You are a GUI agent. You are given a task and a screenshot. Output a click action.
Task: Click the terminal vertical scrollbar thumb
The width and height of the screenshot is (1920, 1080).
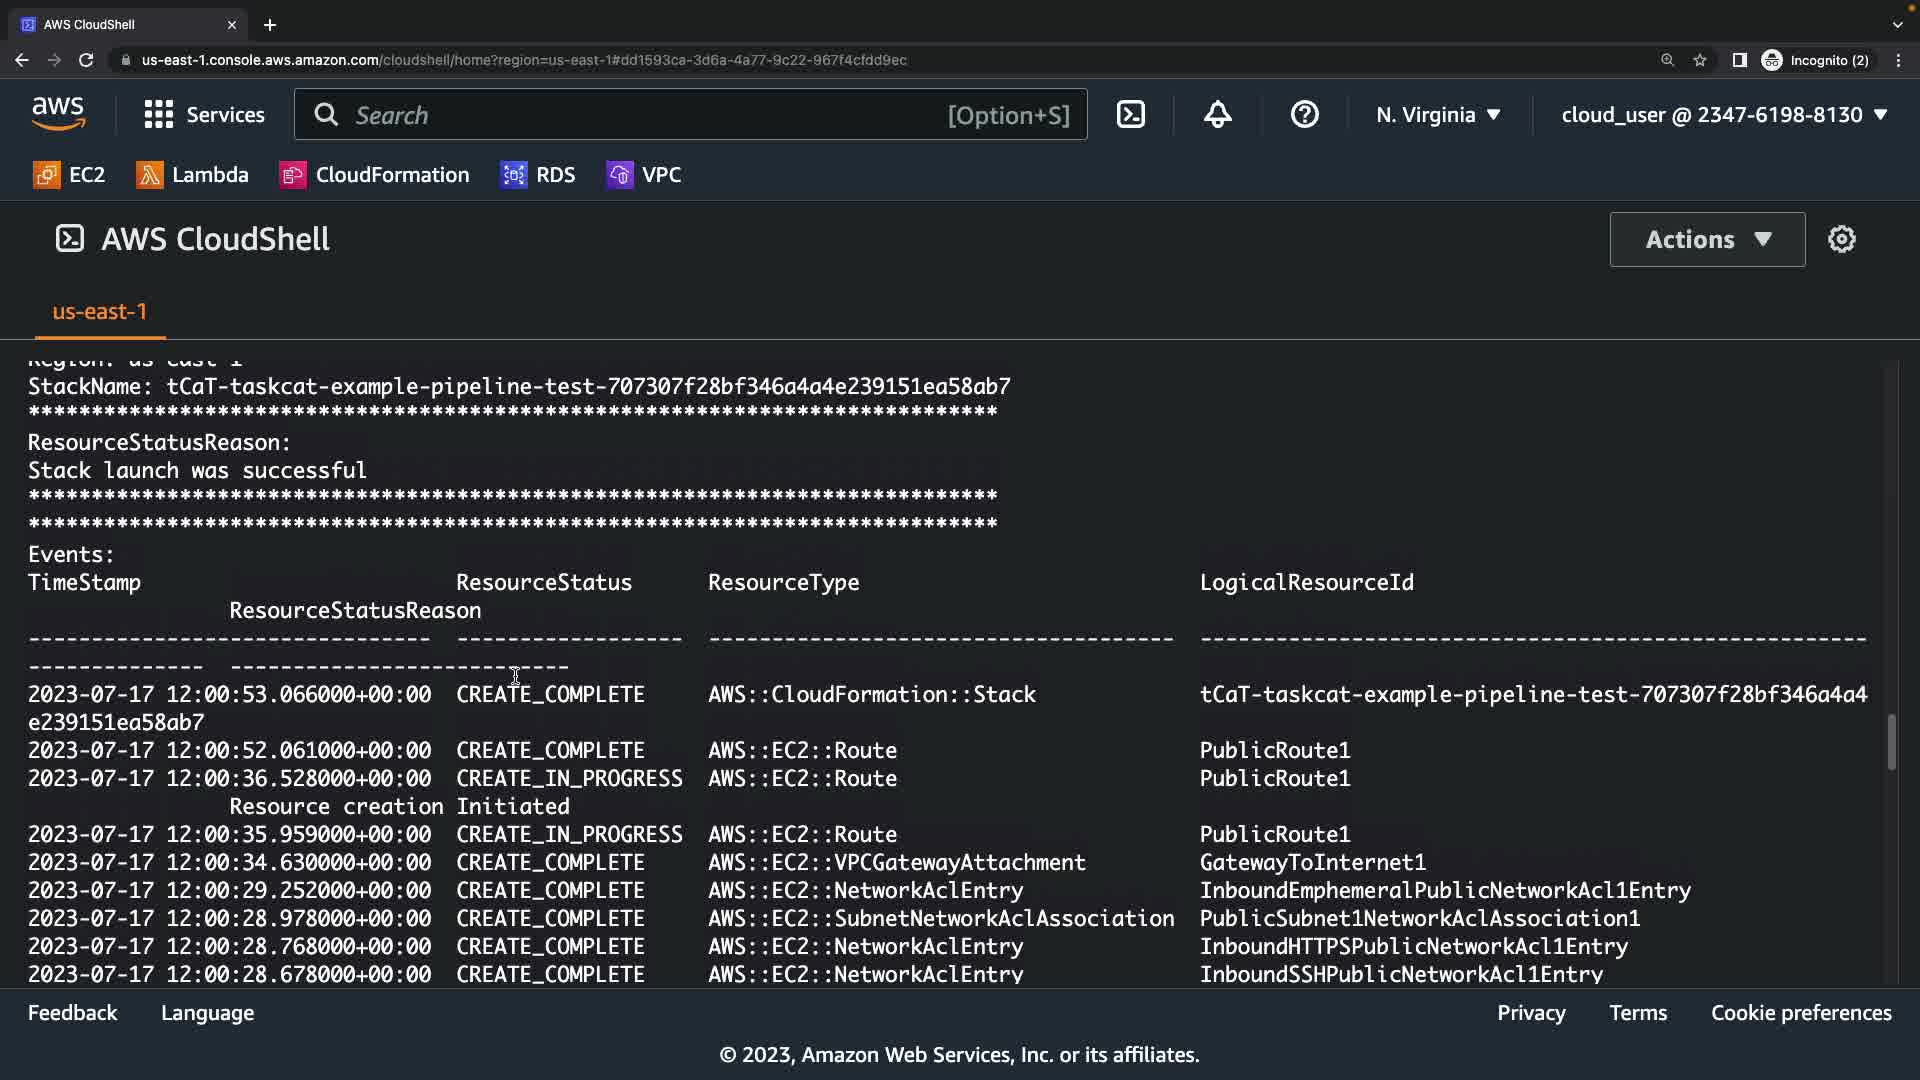click(x=1891, y=742)
